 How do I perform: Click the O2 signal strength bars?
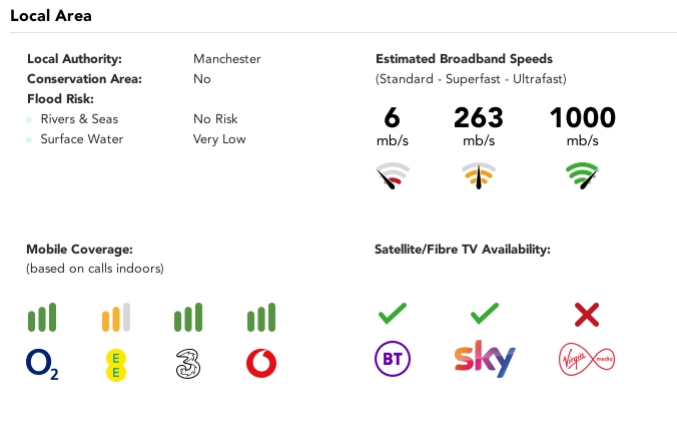click(42, 318)
